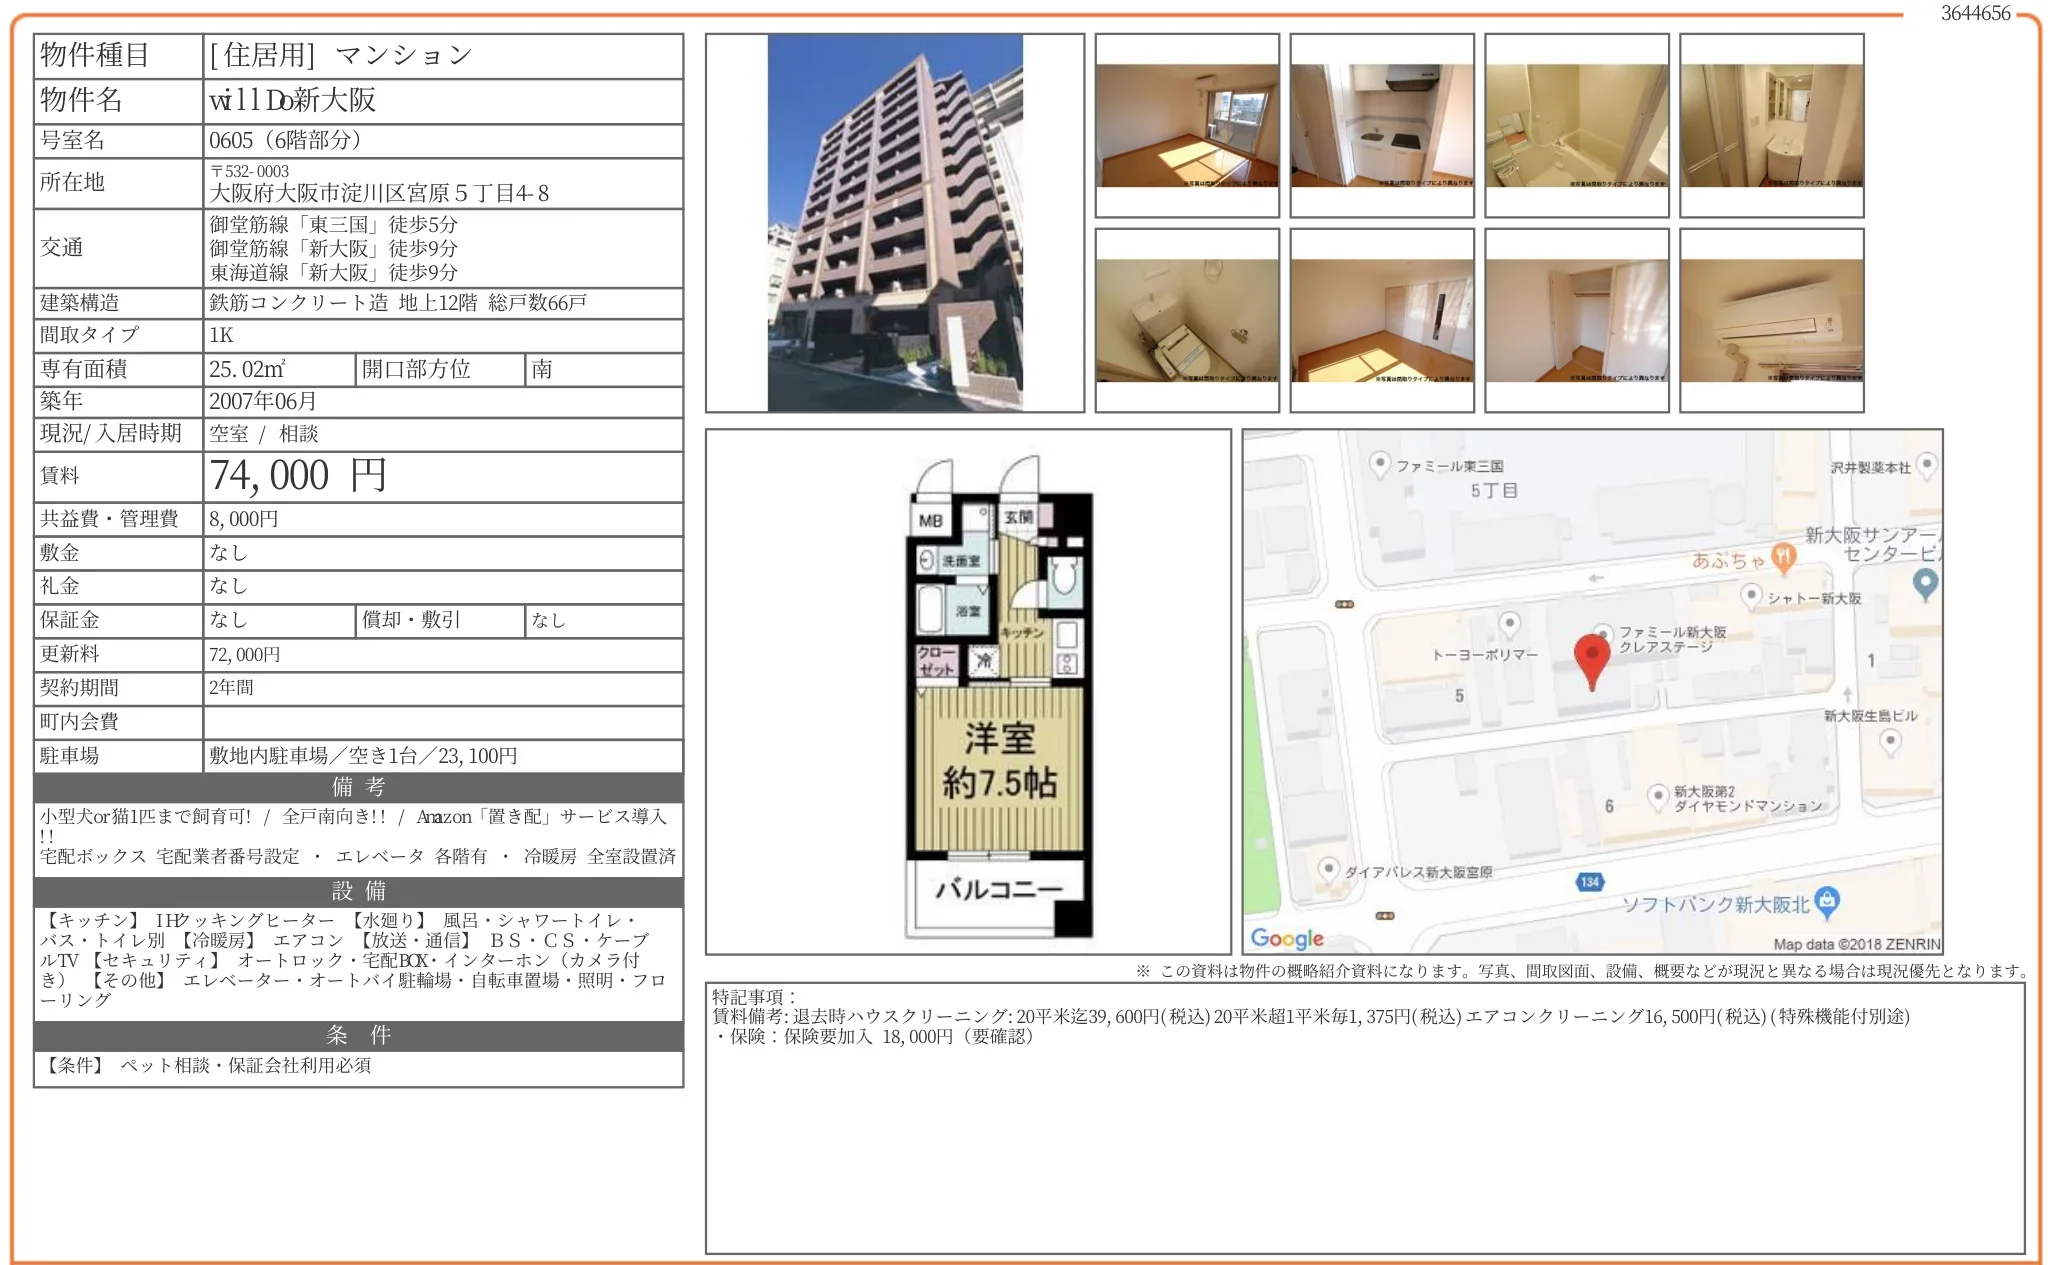Open the kitchen photo thumbnail
Screen dimensions: 2056x1265
[x=1381, y=126]
